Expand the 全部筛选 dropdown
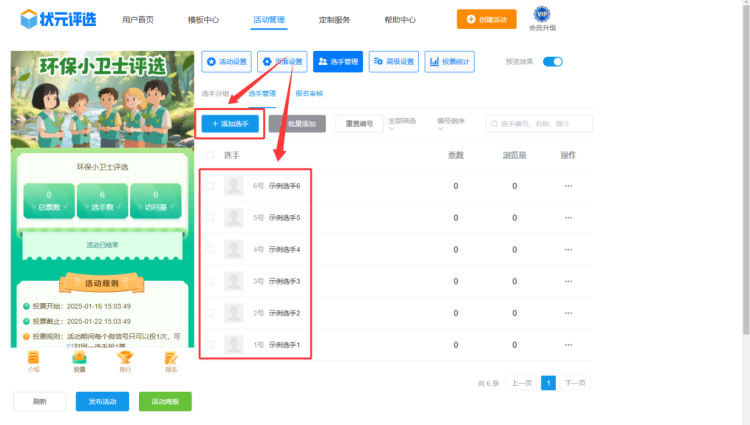Screen dimensions: 750x425 (x=405, y=123)
